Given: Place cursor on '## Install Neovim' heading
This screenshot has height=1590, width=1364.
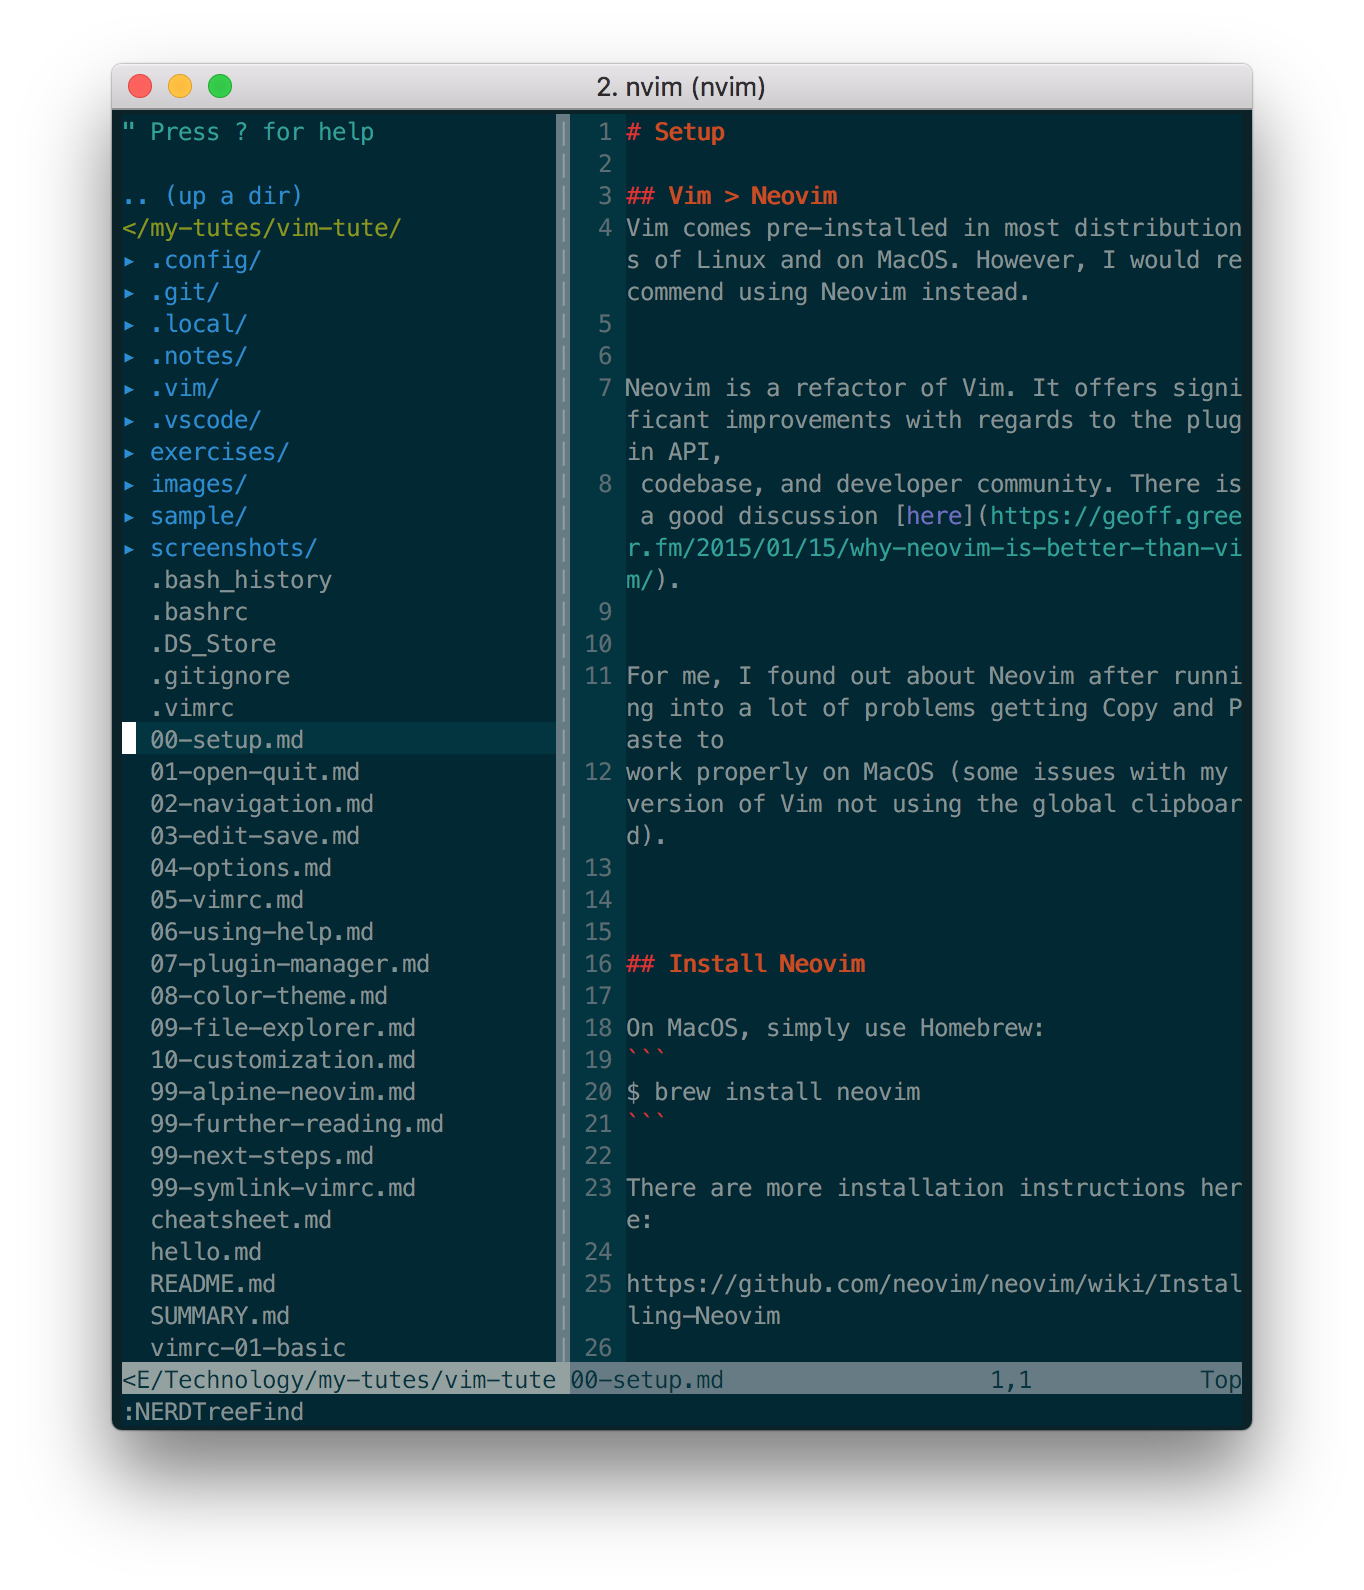Looking at the screenshot, I should coord(745,964).
